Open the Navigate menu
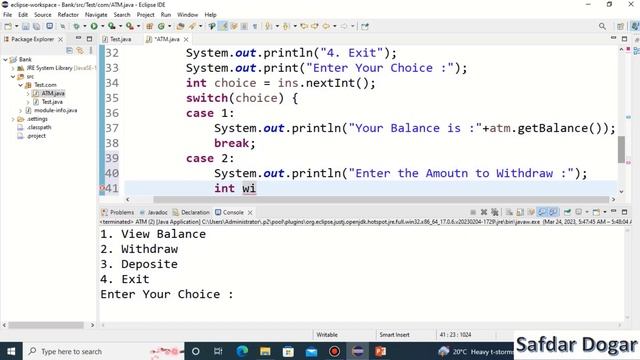 pyautogui.click(x=96, y=15)
